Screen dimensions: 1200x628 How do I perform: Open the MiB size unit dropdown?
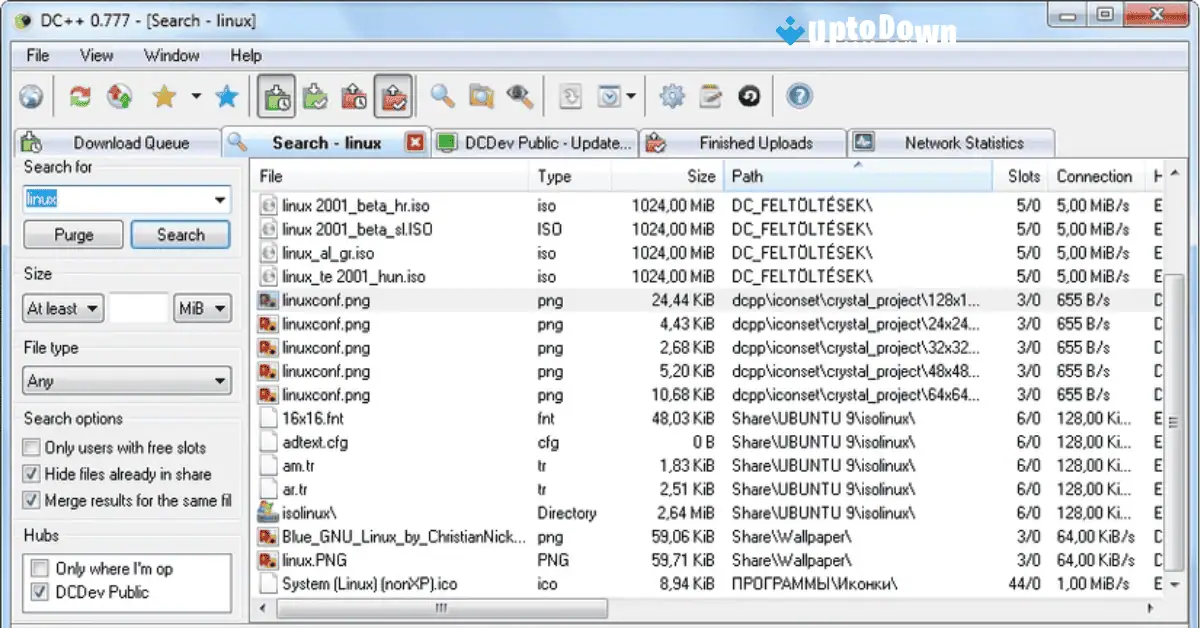tap(202, 308)
